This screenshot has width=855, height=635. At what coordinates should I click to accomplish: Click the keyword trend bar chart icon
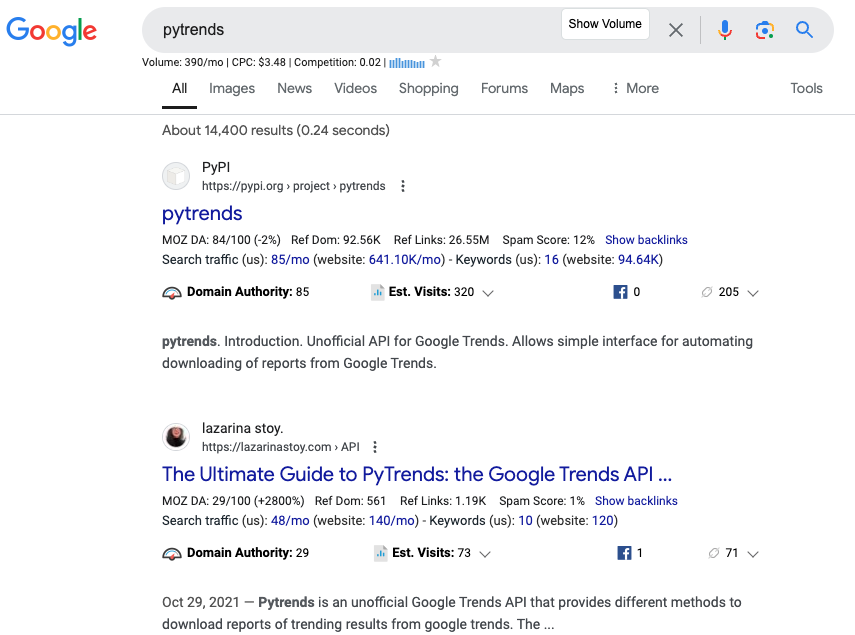click(407, 63)
